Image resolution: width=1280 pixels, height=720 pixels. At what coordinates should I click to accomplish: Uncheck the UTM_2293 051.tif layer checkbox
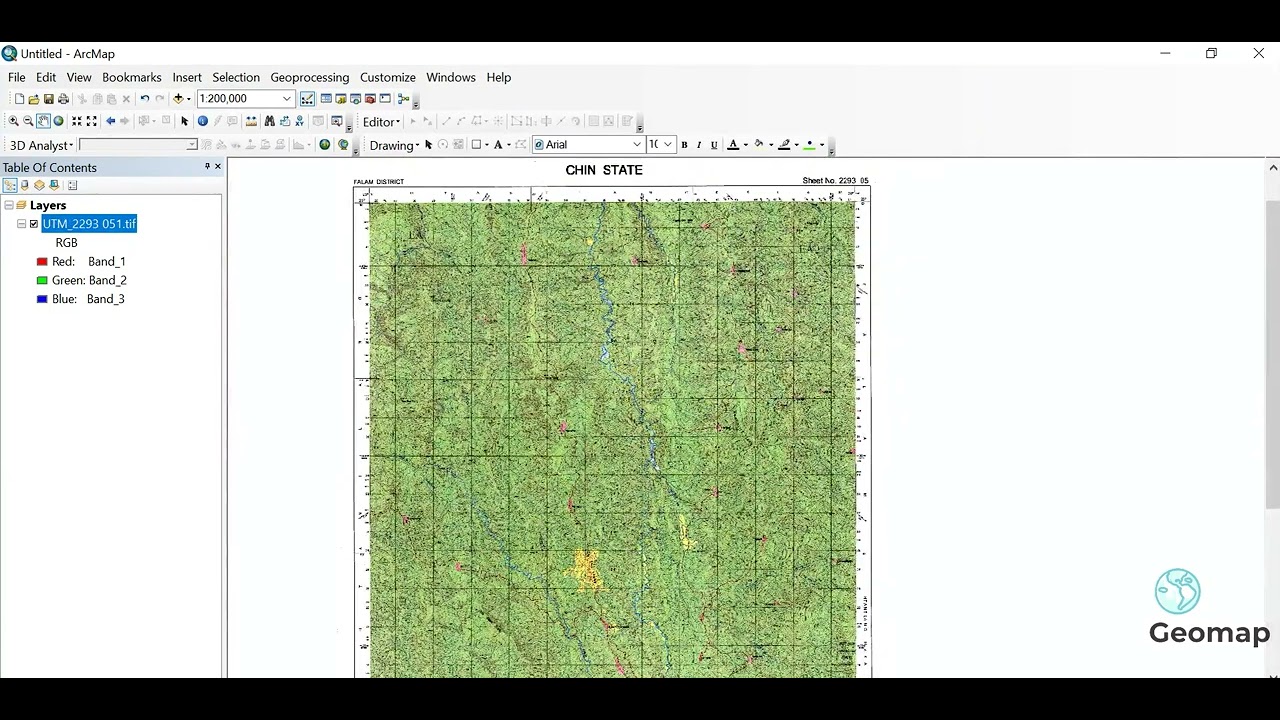tap(34, 224)
